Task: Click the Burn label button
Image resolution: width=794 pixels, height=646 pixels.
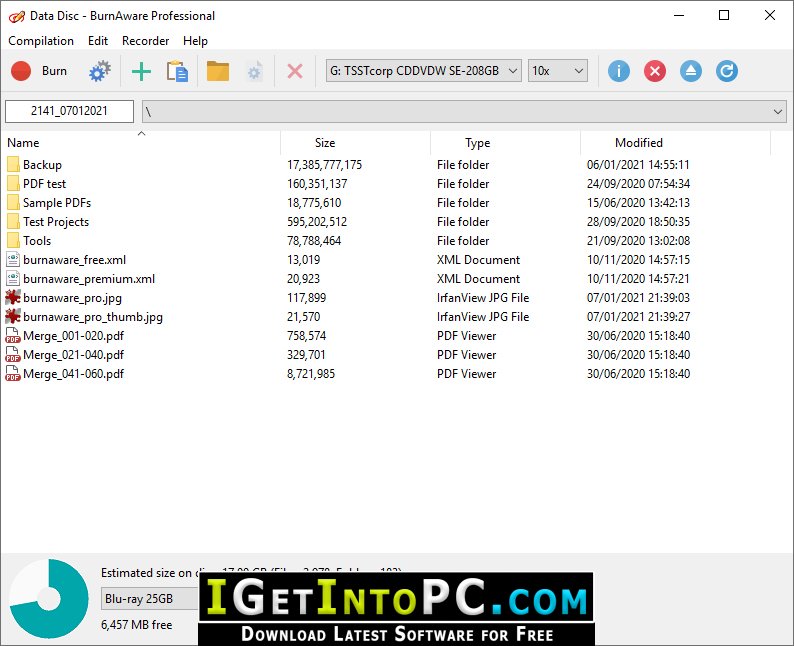Action: pyautogui.click(x=54, y=71)
